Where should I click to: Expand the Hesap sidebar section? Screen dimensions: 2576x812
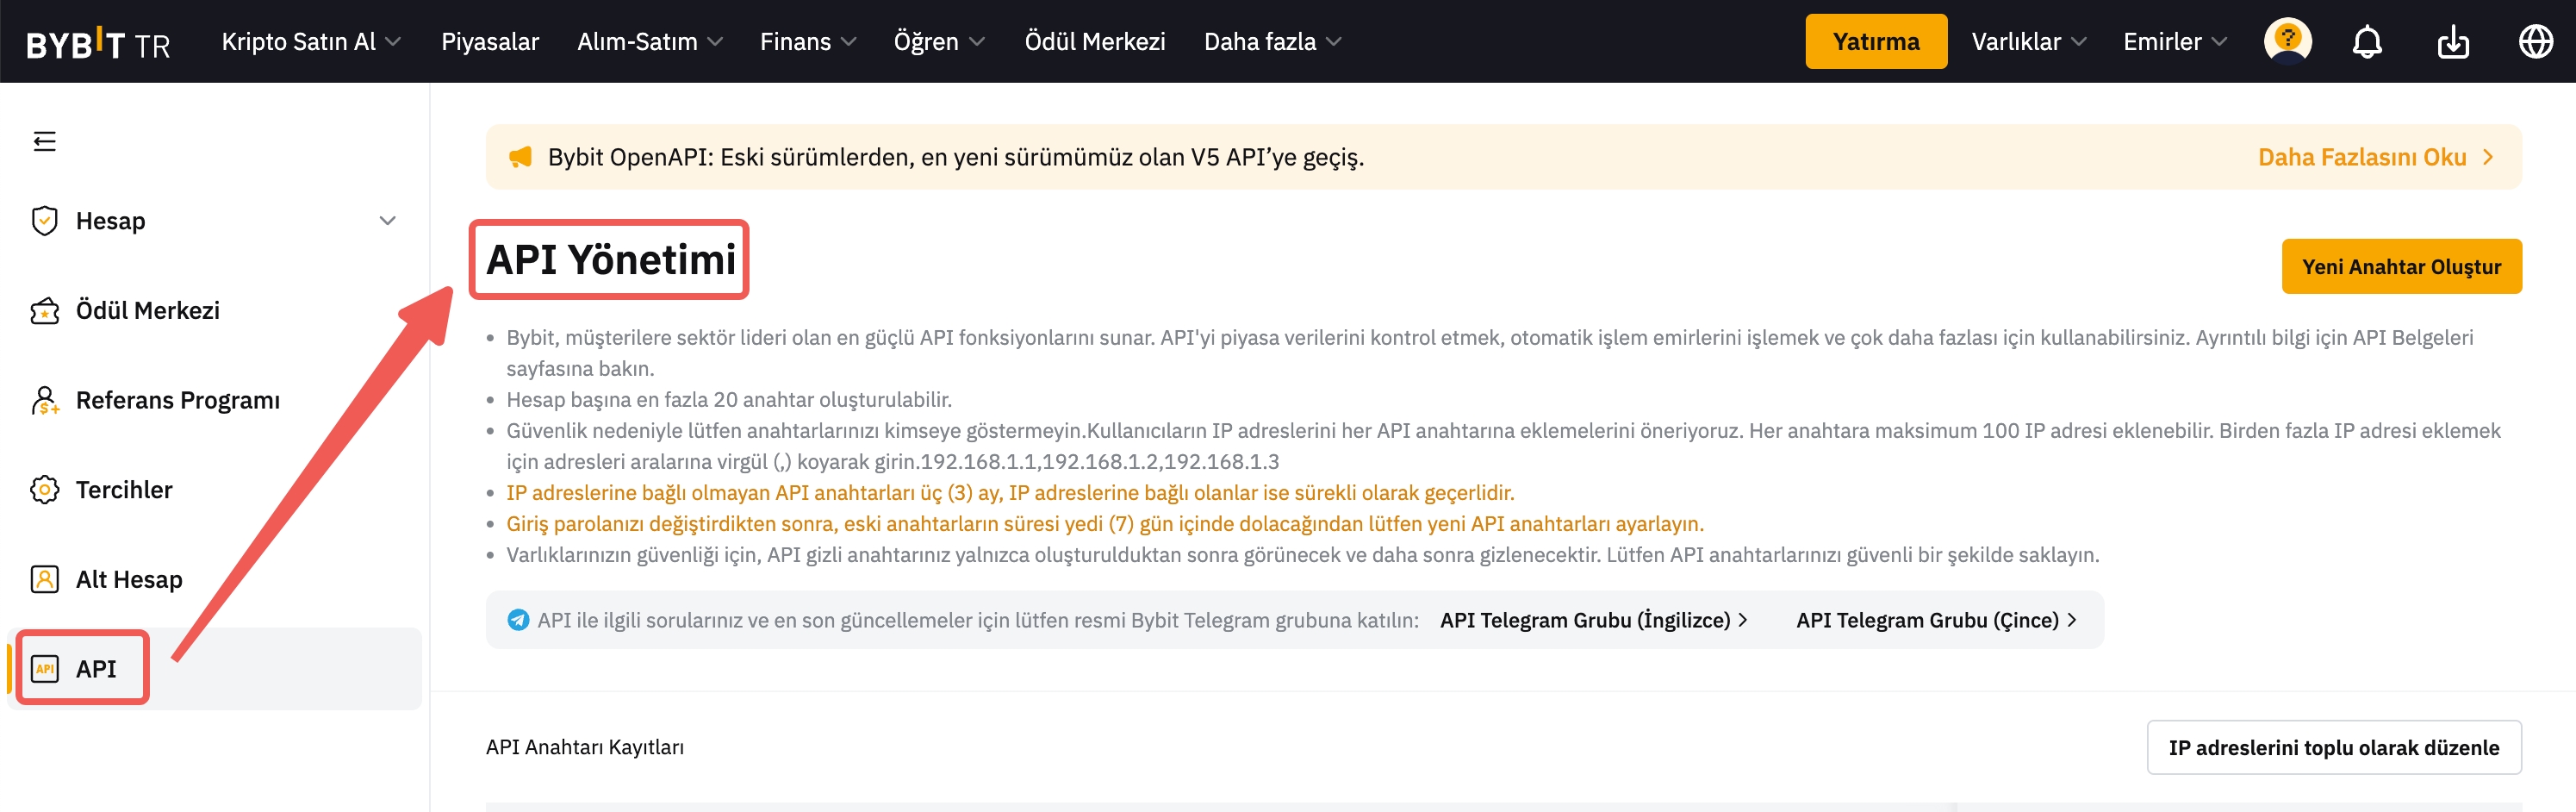(x=387, y=221)
